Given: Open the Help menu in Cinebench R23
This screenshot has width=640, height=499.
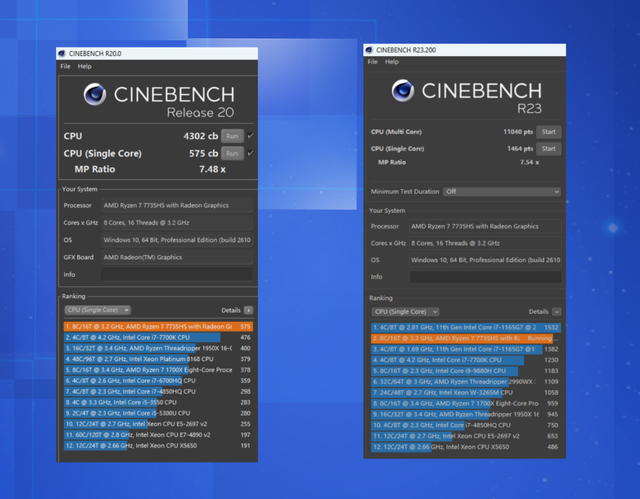Looking at the screenshot, I should 392,61.
